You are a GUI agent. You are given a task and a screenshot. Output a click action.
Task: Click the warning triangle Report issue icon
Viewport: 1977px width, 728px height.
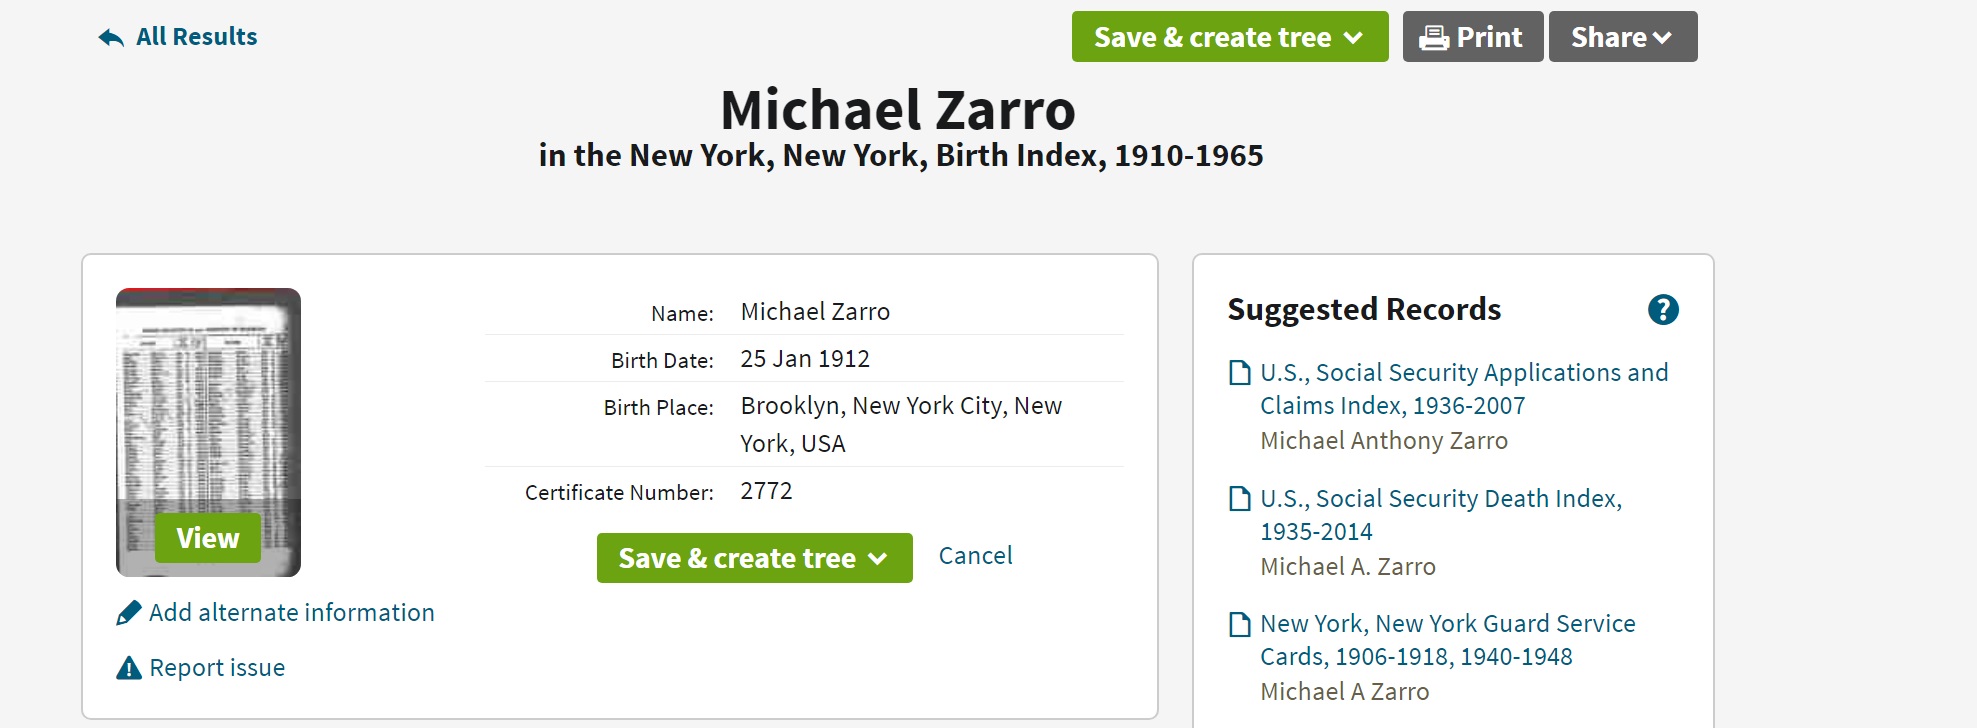click(x=129, y=668)
